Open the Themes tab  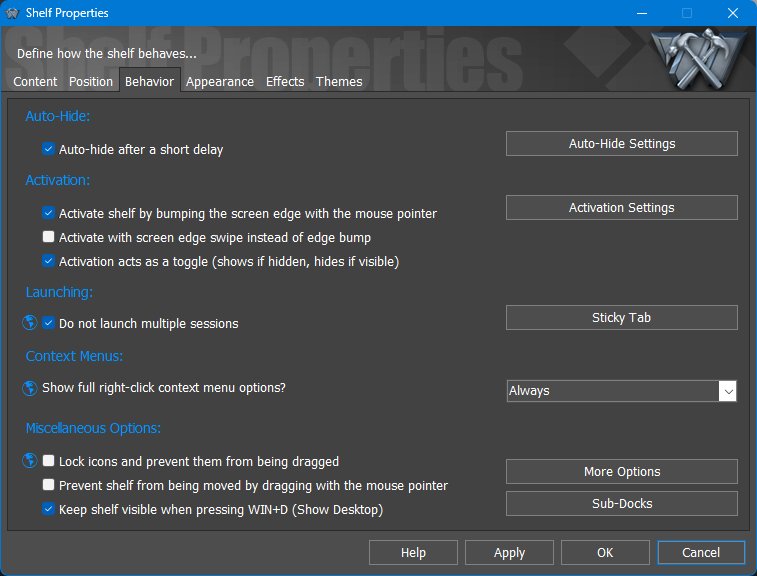339,82
